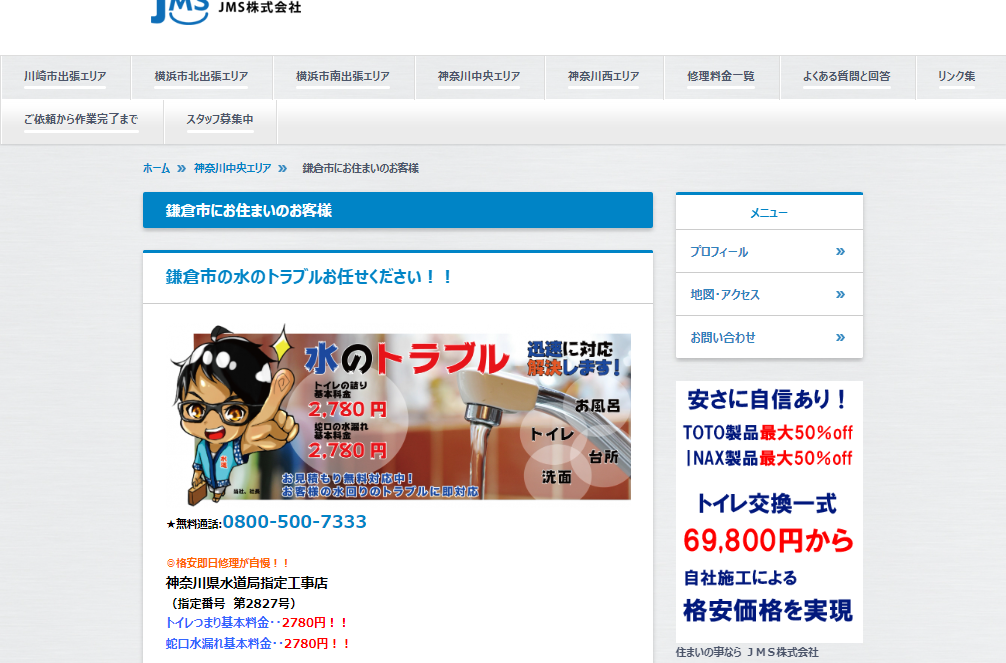
Task: Click the JMS company logo
Action: [x=225, y=9]
